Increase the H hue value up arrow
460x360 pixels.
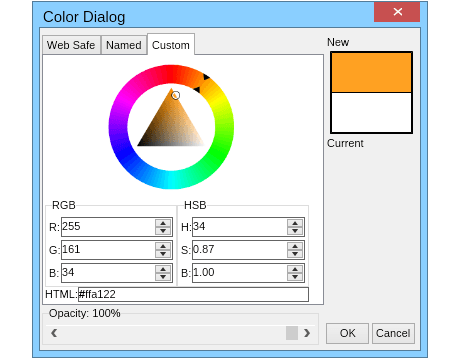pos(295,223)
